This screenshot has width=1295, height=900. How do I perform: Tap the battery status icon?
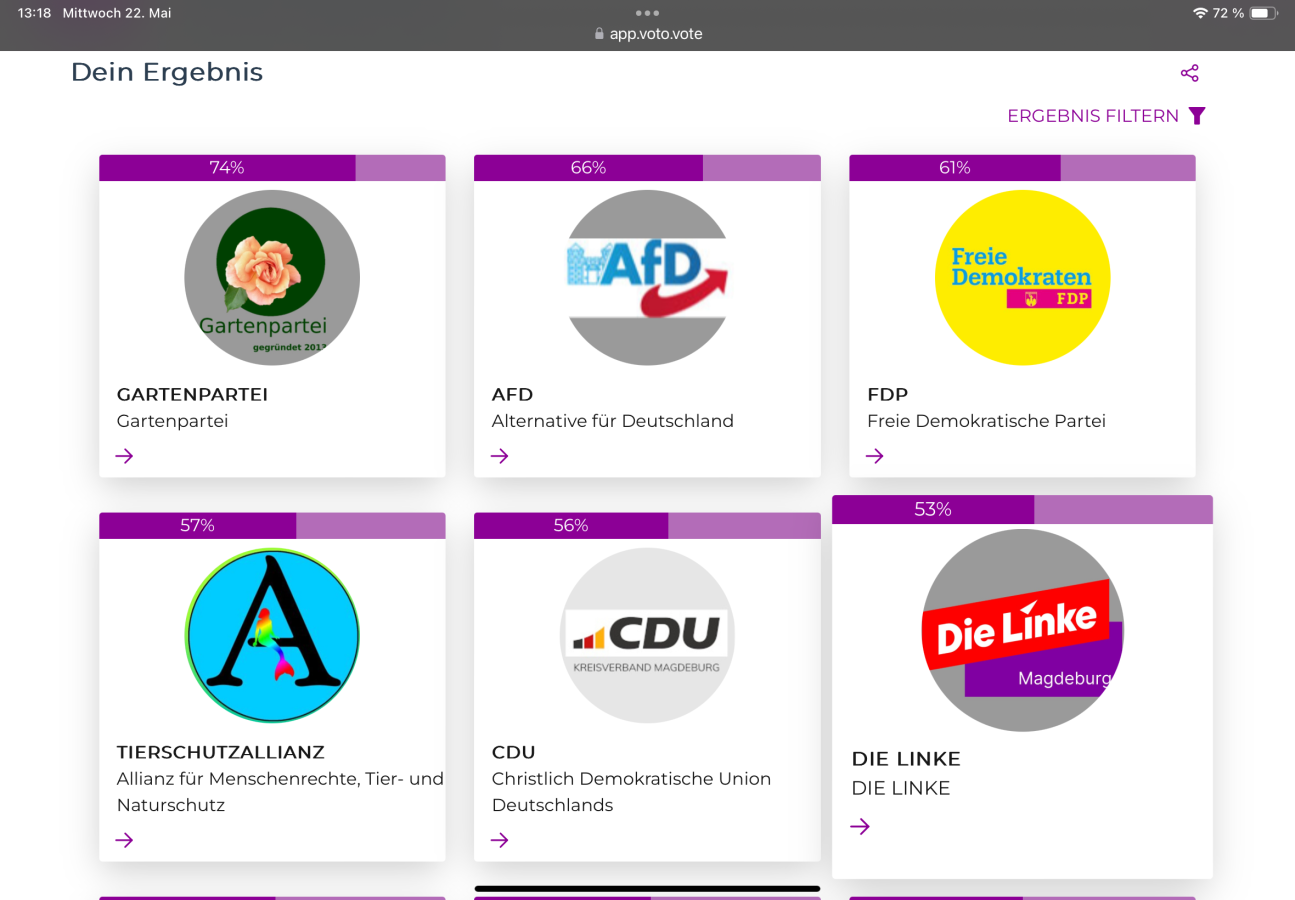(1263, 13)
